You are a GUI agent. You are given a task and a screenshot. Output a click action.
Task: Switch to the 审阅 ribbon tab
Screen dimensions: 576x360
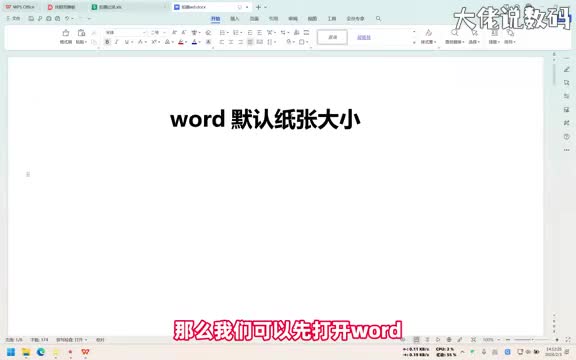(293, 18)
